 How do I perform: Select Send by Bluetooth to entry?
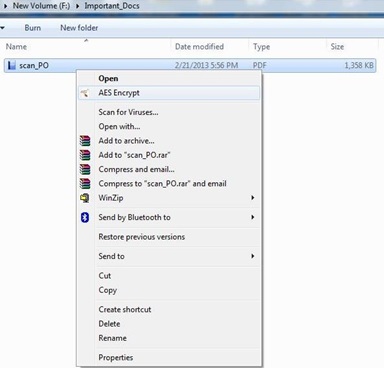pos(168,218)
